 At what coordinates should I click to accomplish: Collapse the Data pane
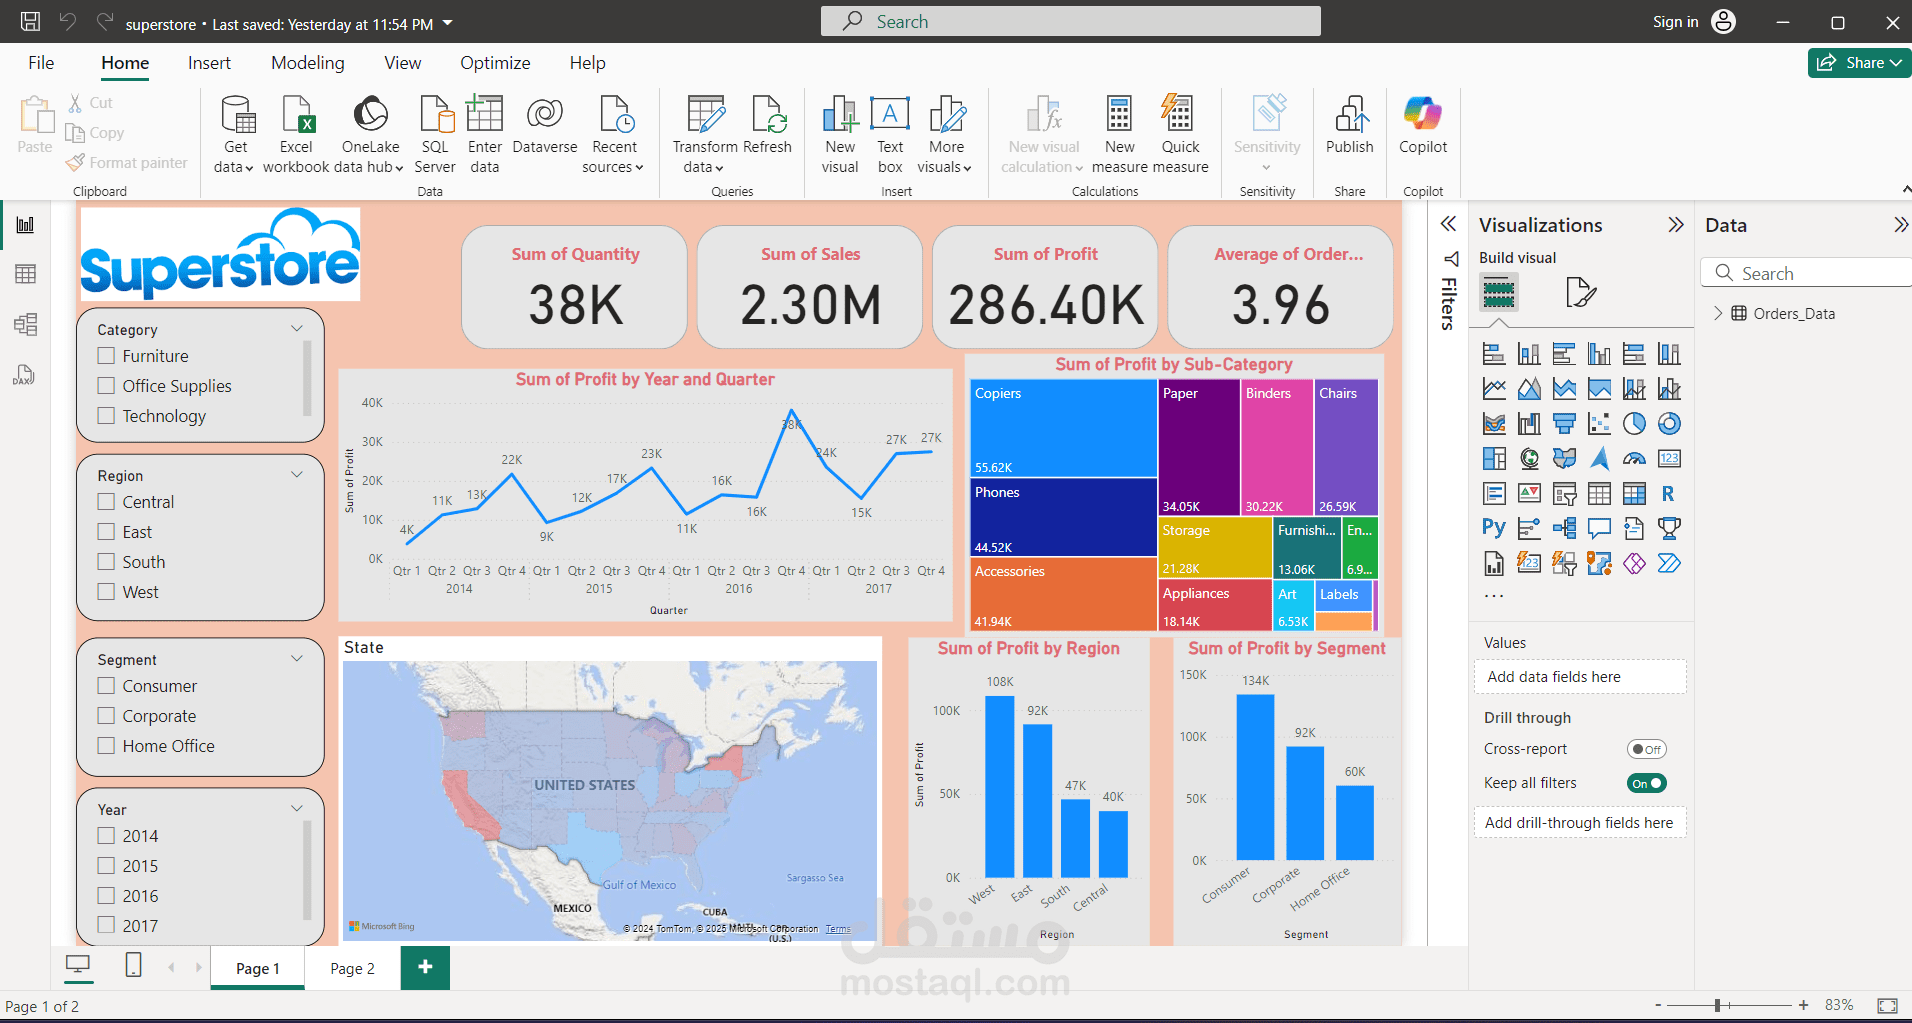coord(1900,225)
